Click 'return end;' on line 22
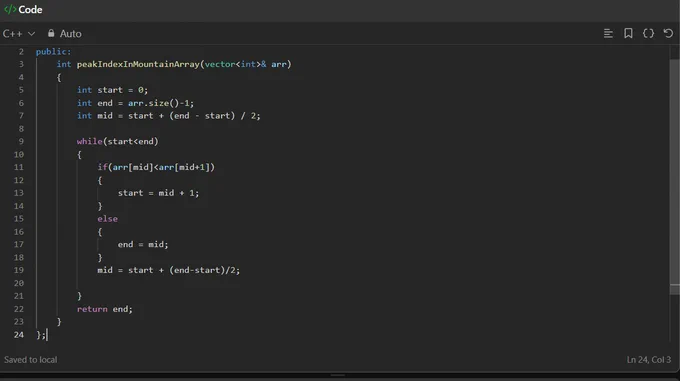This screenshot has height=381, width=680. click(x=105, y=309)
